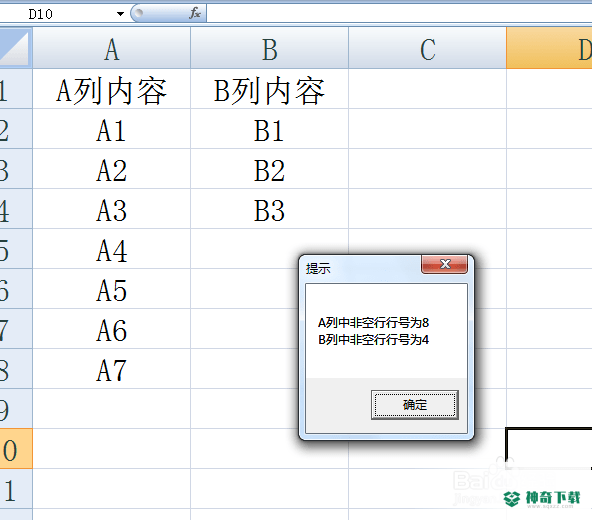Click the fx insert function icon

tap(195, 14)
